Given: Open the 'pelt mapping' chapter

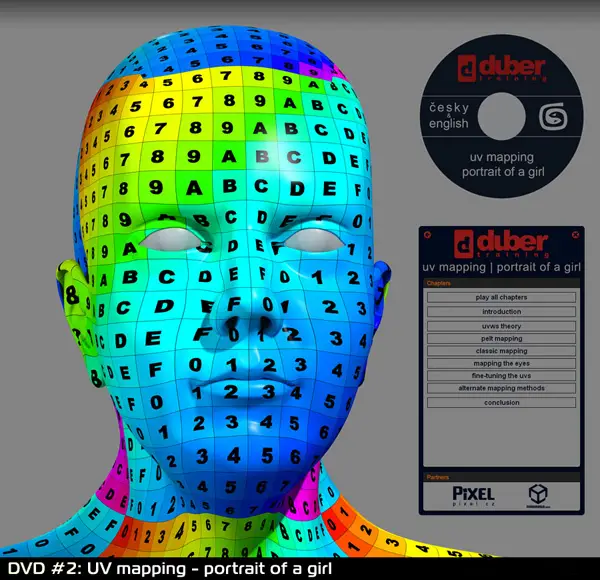Looking at the screenshot, I should point(501,339).
